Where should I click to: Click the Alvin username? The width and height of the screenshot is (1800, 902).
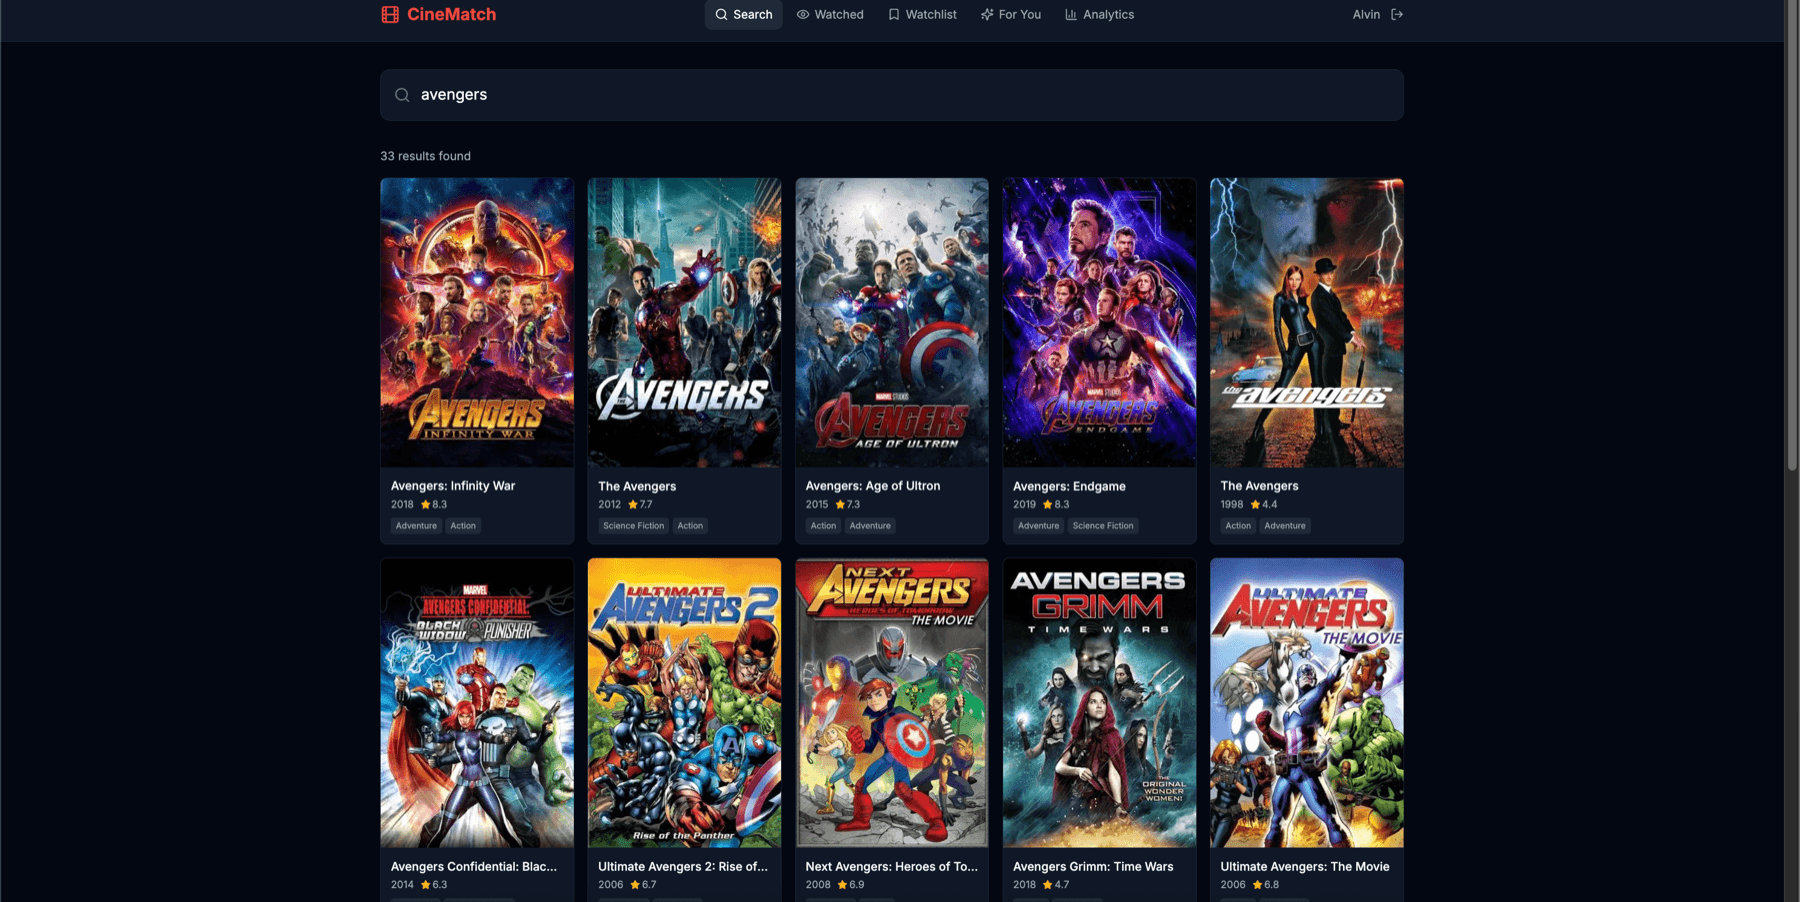(1366, 14)
